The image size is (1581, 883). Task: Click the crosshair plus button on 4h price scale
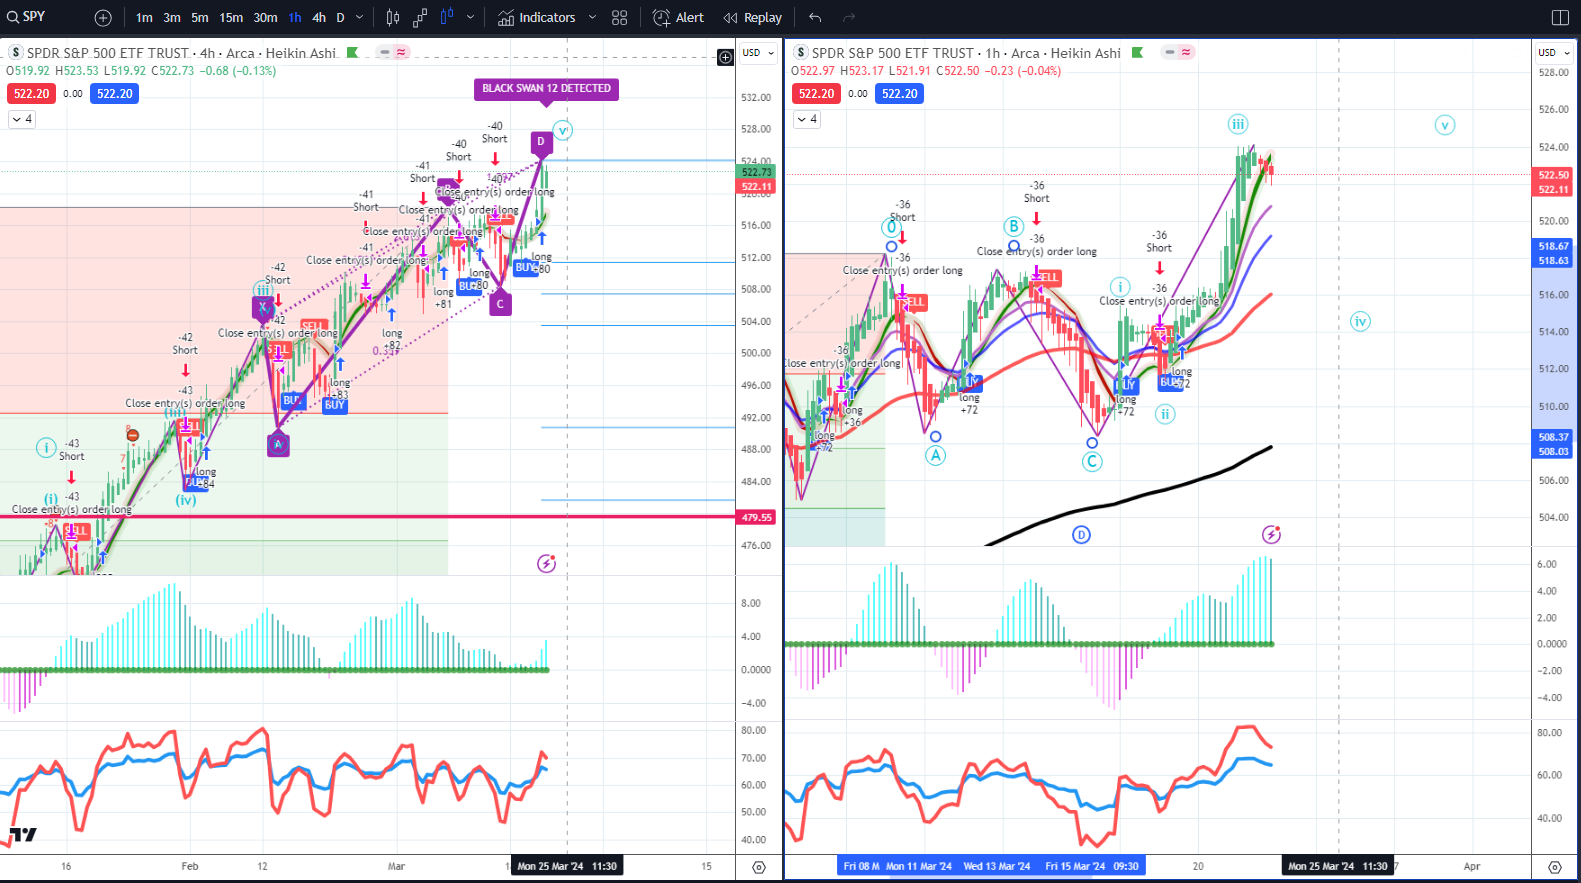[x=726, y=58]
